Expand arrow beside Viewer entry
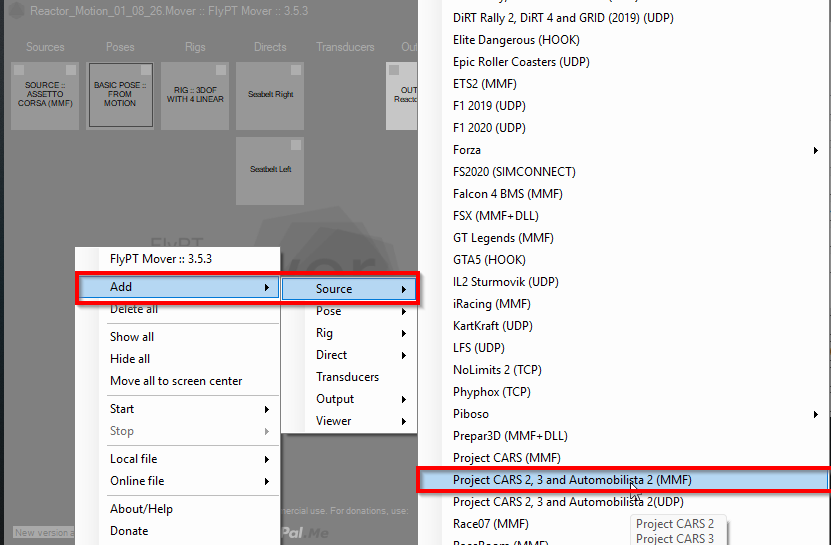 point(404,421)
